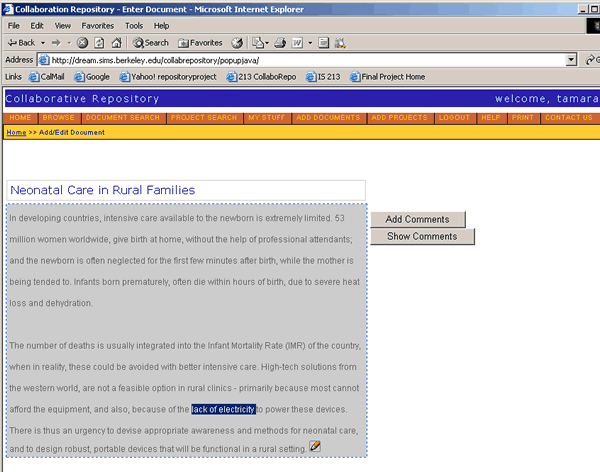Open Yahoo! repositoryproject shortcut
The image size is (600, 472).
168,77
